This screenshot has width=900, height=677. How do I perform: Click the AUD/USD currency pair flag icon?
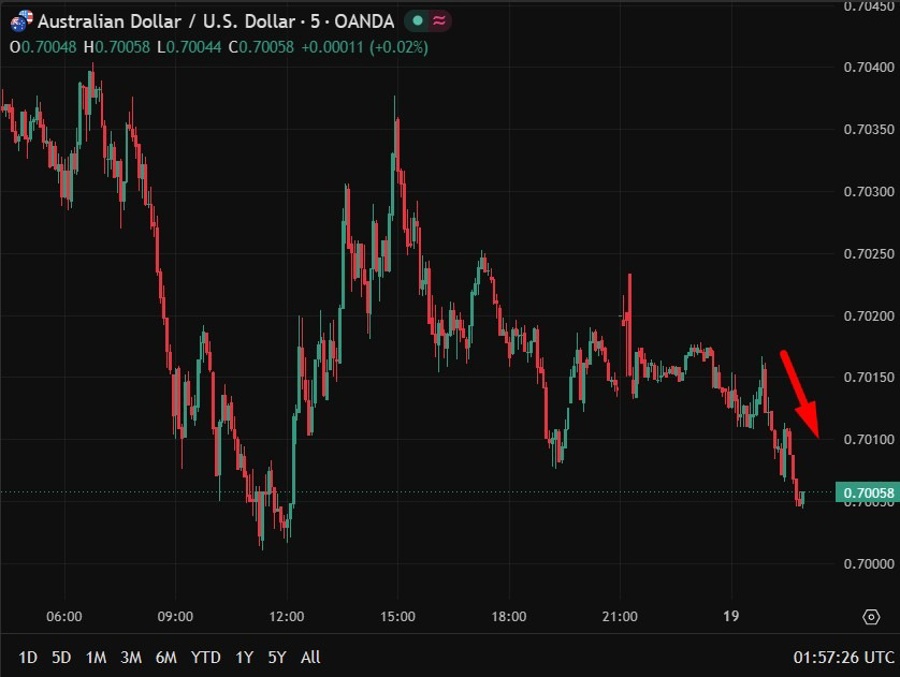pos(22,21)
